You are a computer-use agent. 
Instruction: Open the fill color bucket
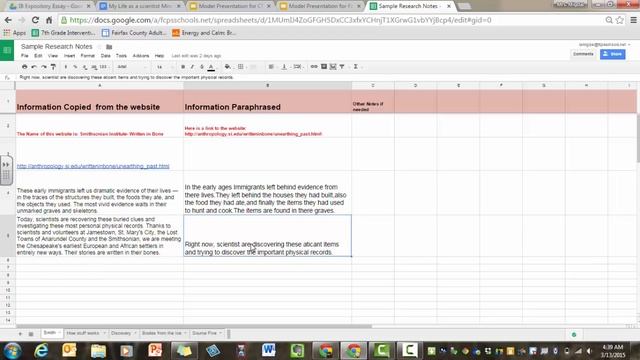[228, 67]
